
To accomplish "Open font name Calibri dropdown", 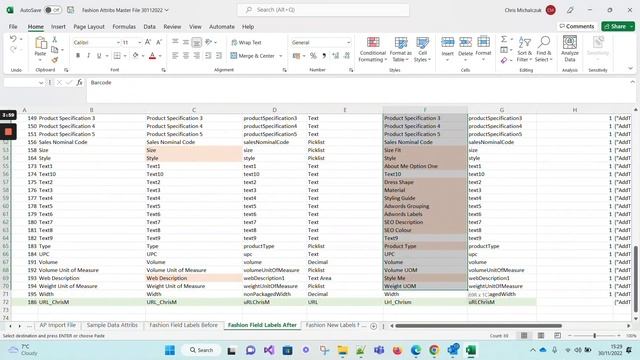I will pyautogui.click(x=118, y=42).
